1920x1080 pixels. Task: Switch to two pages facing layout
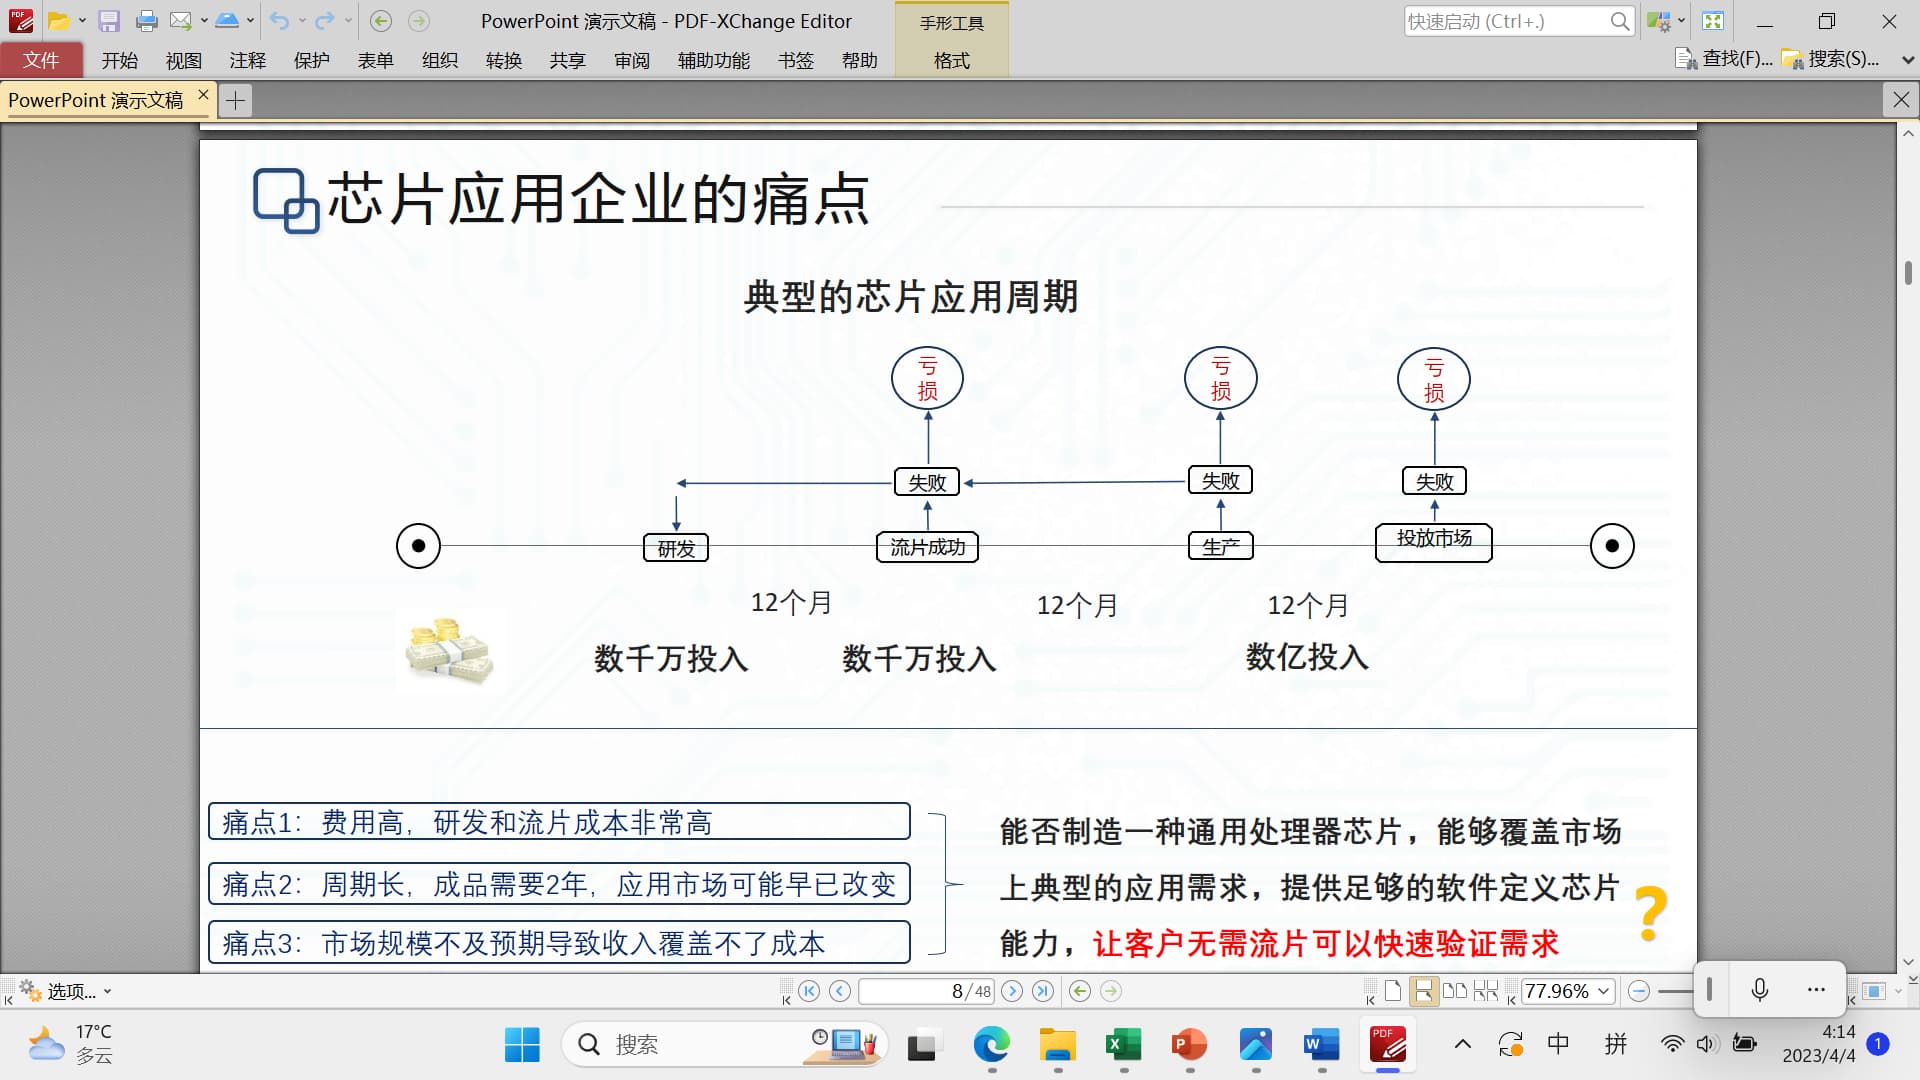point(1455,991)
